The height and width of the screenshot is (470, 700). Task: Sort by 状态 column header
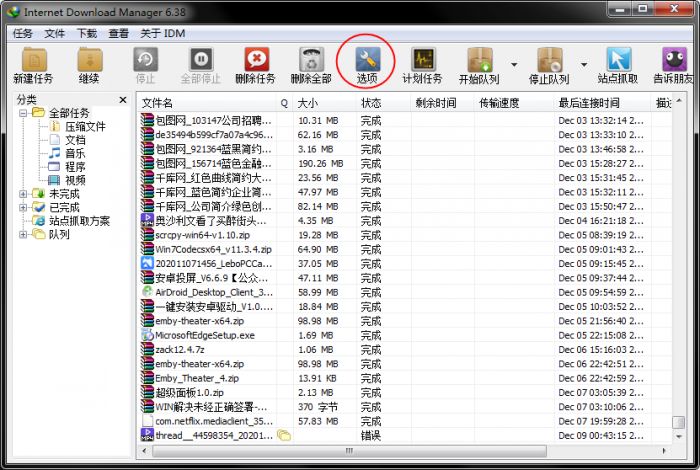coord(383,103)
